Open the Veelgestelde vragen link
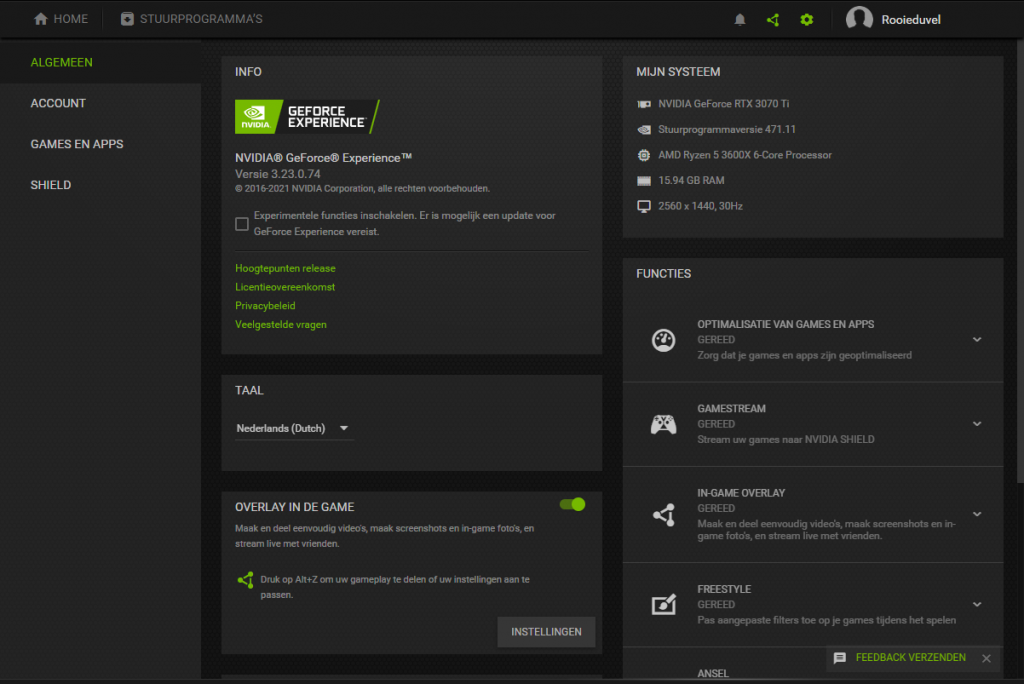 pyautogui.click(x=281, y=325)
